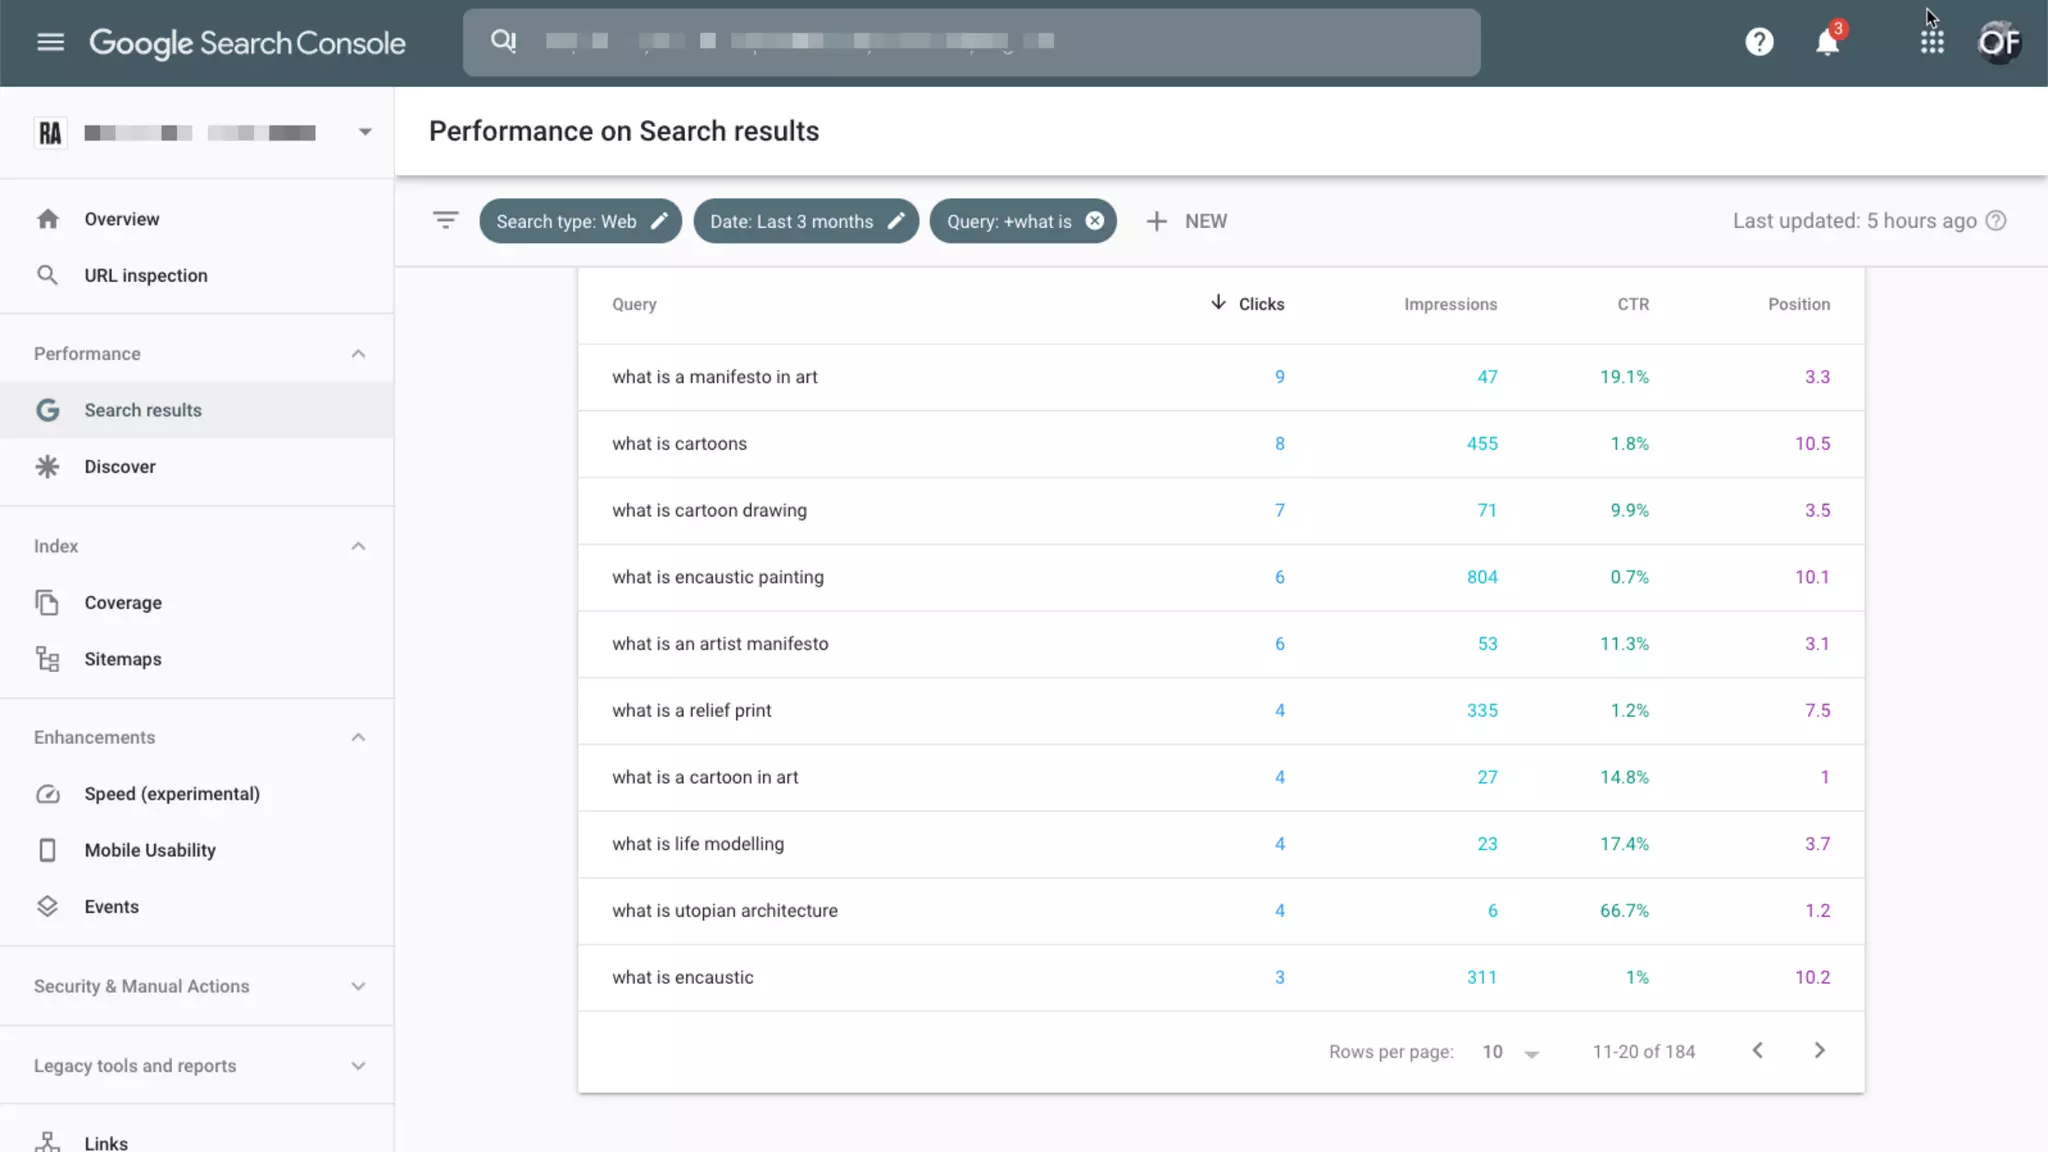
Task: Click the filter rows icon
Action: [x=445, y=220]
